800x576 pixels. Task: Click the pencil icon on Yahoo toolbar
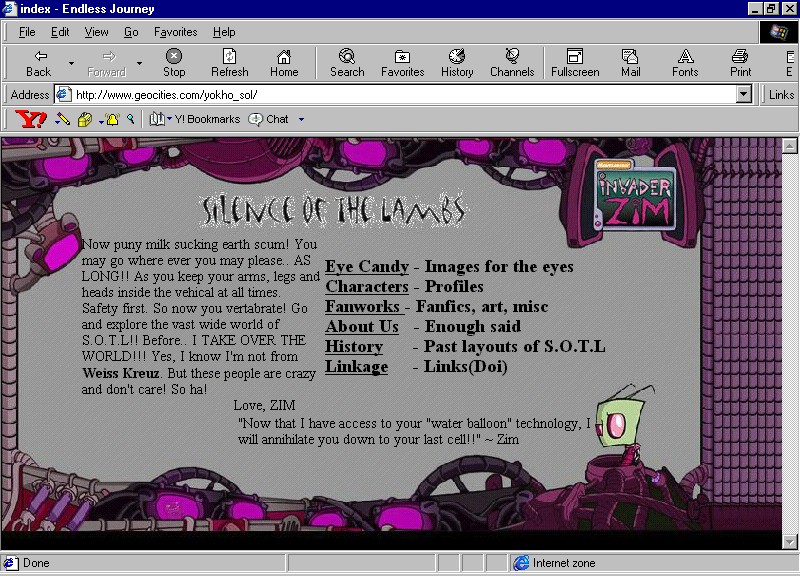point(62,119)
